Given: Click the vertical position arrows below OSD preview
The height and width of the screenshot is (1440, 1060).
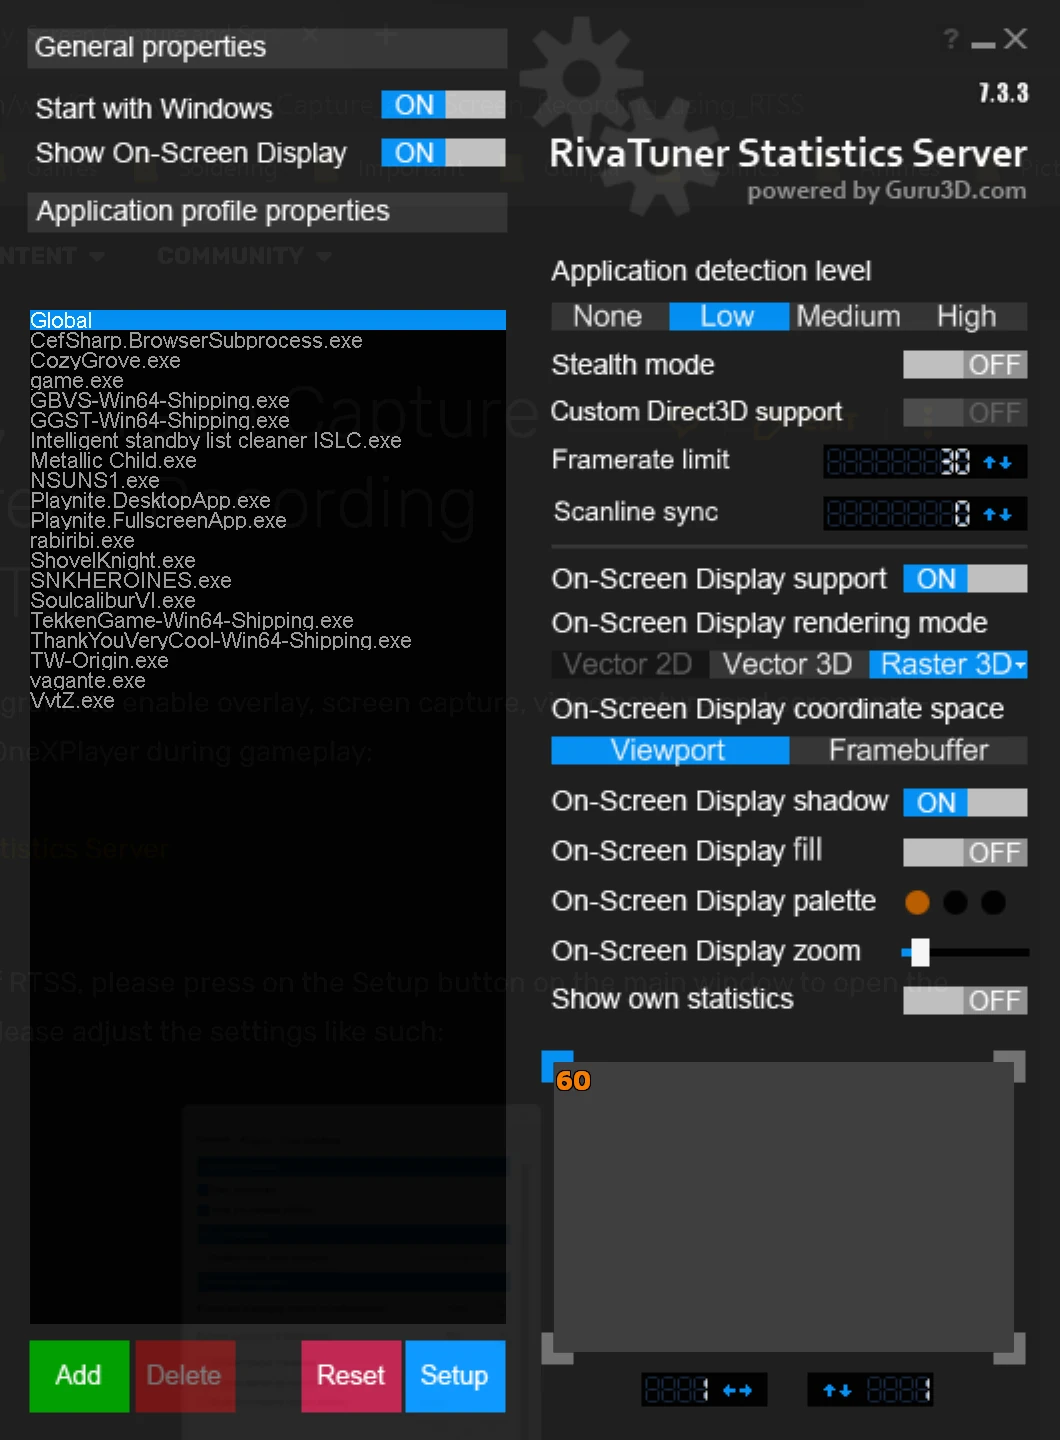Looking at the screenshot, I should point(838,1390).
